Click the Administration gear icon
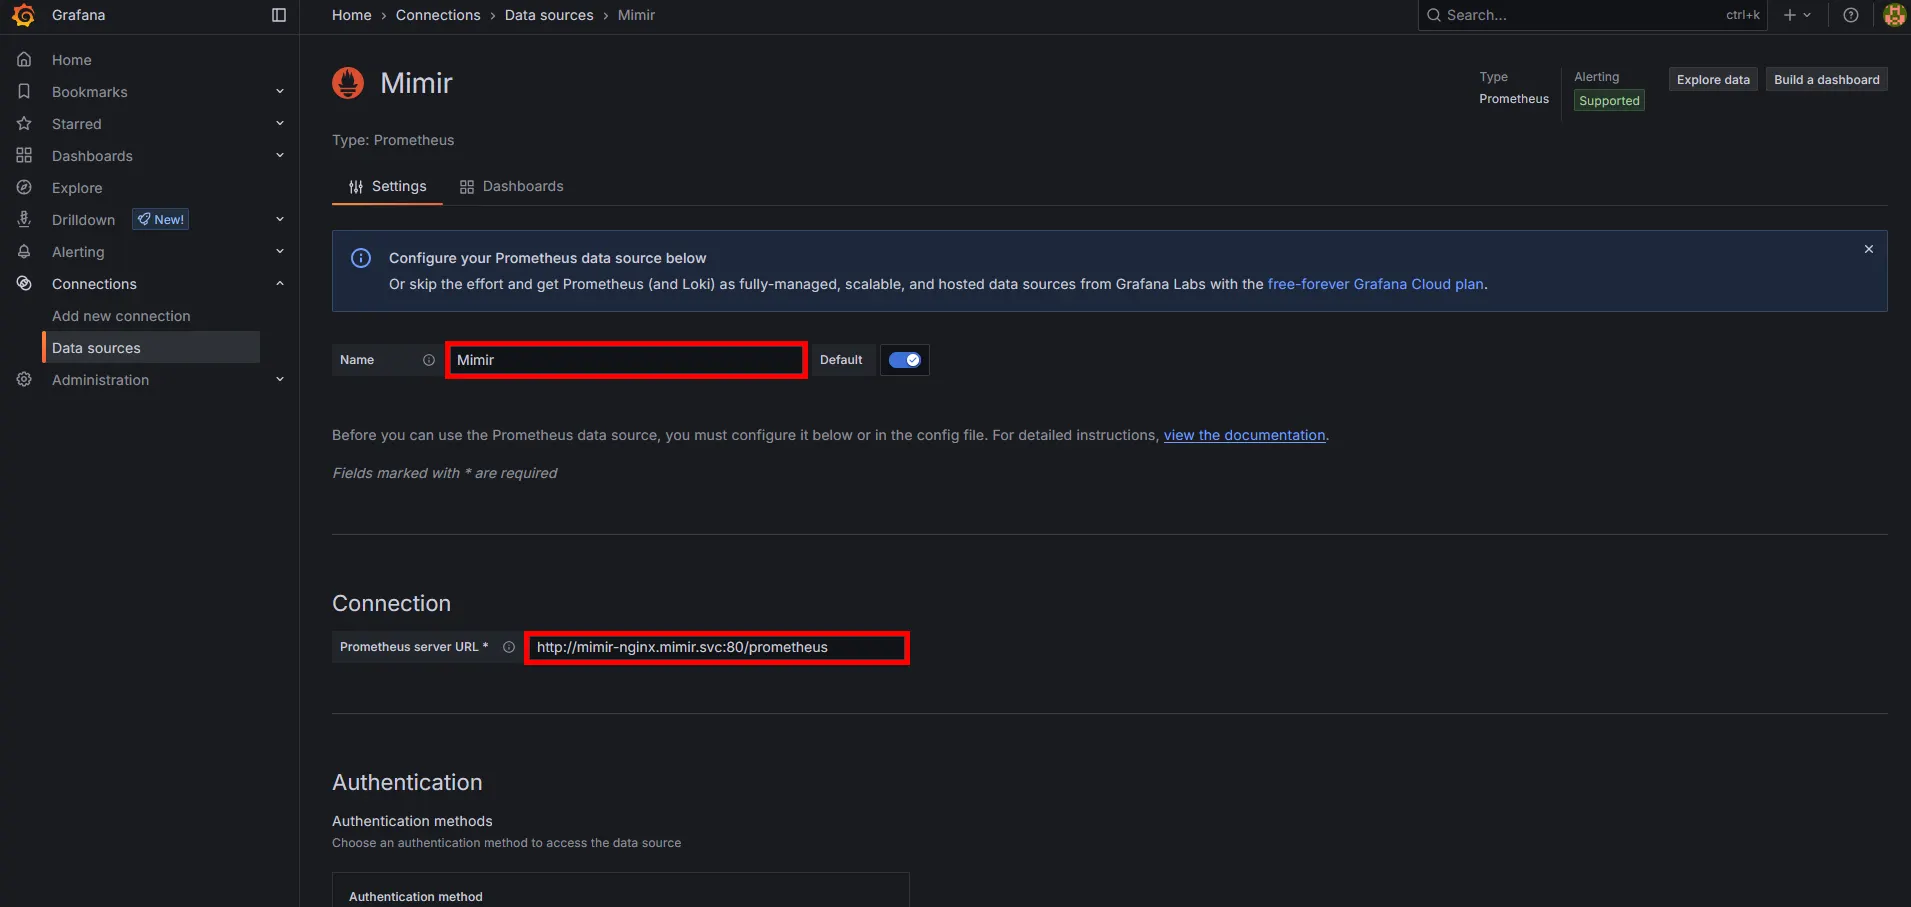The height and width of the screenshot is (907, 1911). tap(24, 380)
